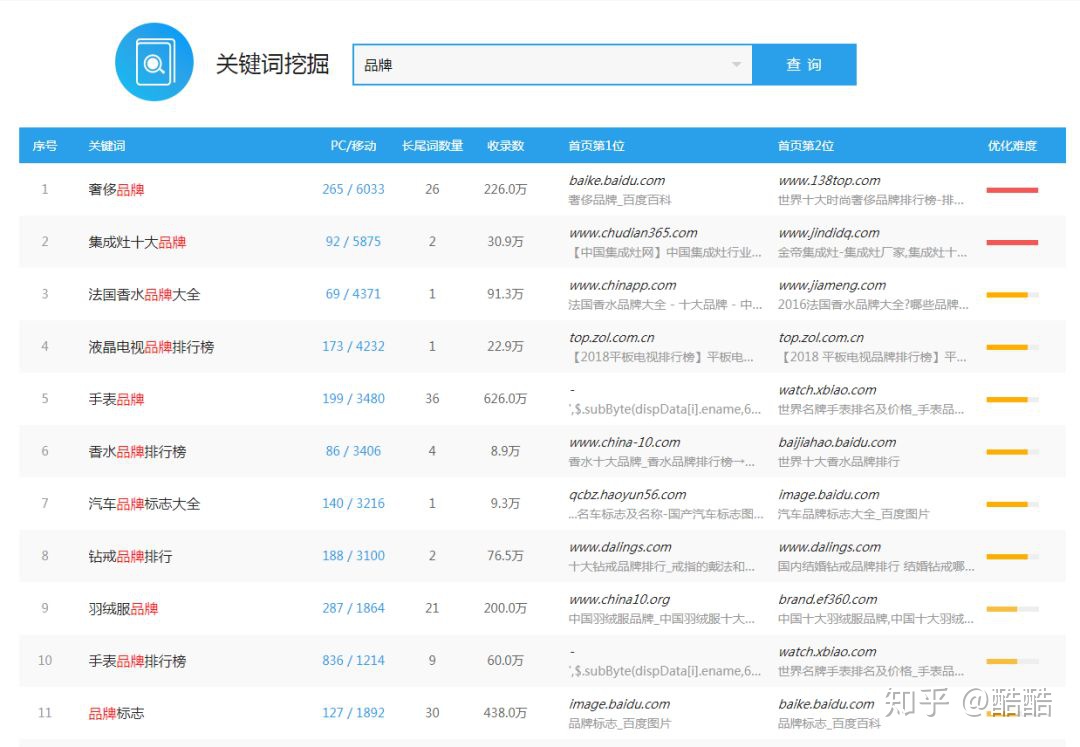Viewport: 1080px width, 747px height.
Task: Click the difficulty bar for 羽绒服品牌
Action: coord(1012,609)
